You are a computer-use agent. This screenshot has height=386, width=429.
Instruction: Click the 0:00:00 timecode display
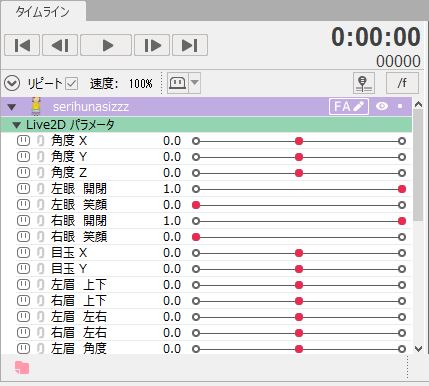[x=376, y=37]
